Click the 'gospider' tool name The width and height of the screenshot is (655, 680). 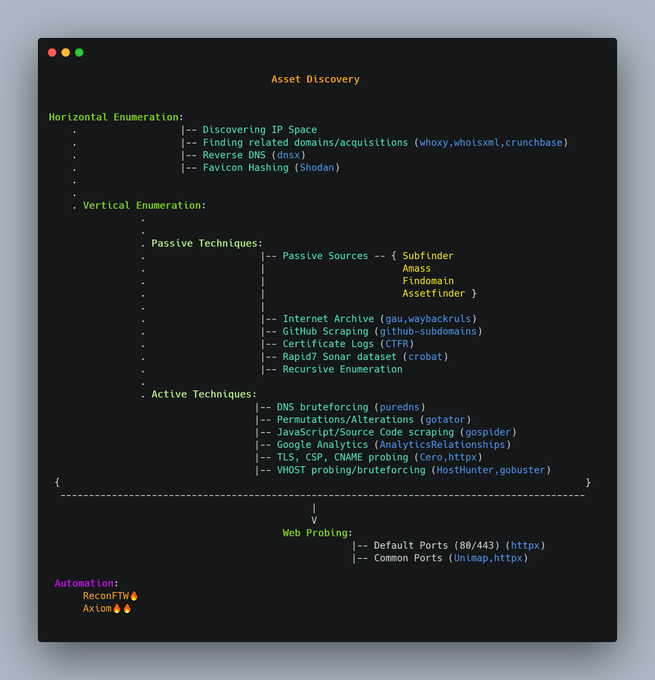488,432
